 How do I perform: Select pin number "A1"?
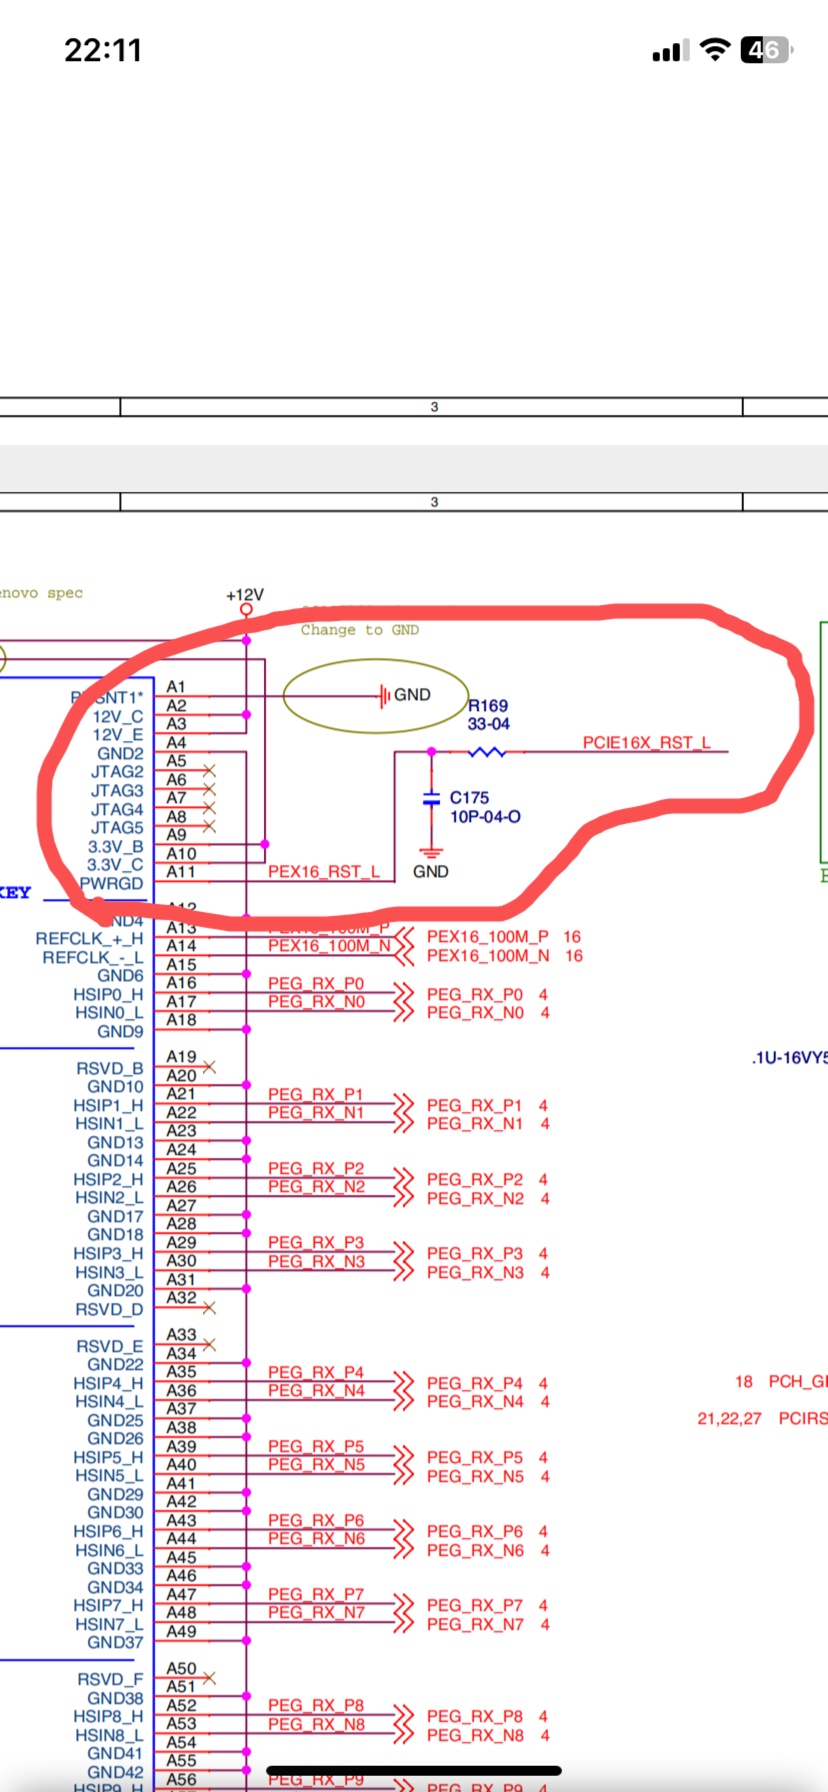coord(176,687)
